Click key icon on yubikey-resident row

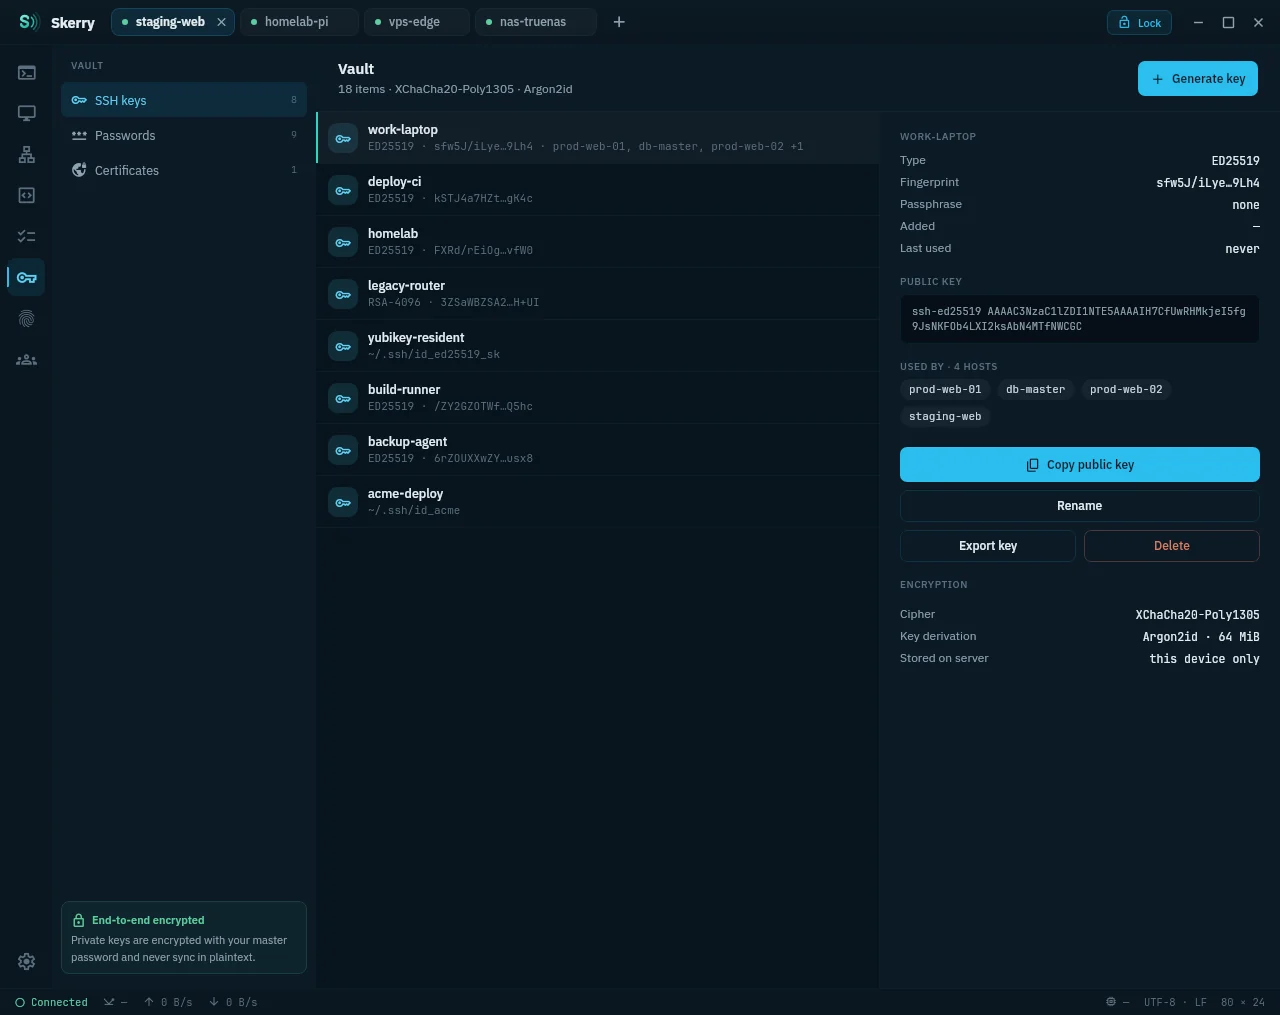(x=343, y=346)
